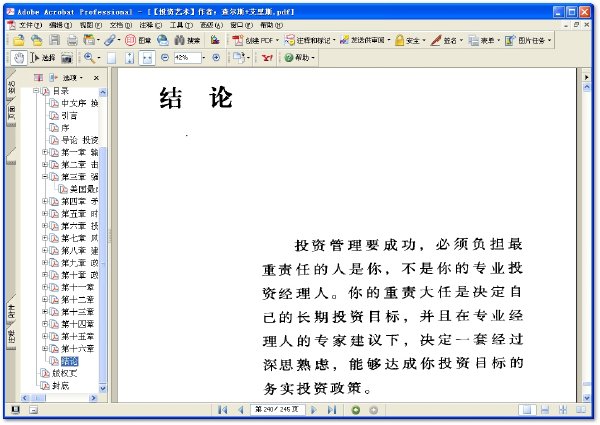
Task: Select the 引言 bookmark
Action: click(x=69, y=115)
